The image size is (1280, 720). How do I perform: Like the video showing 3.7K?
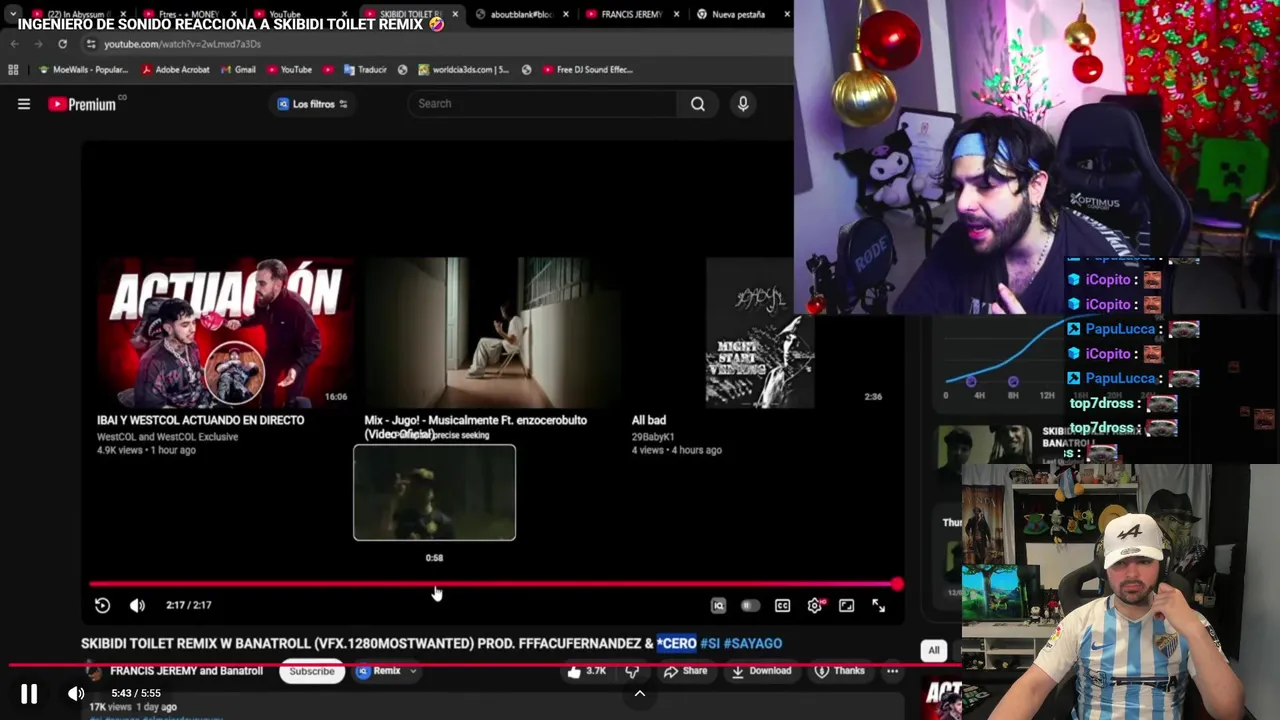click(x=586, y=671)
